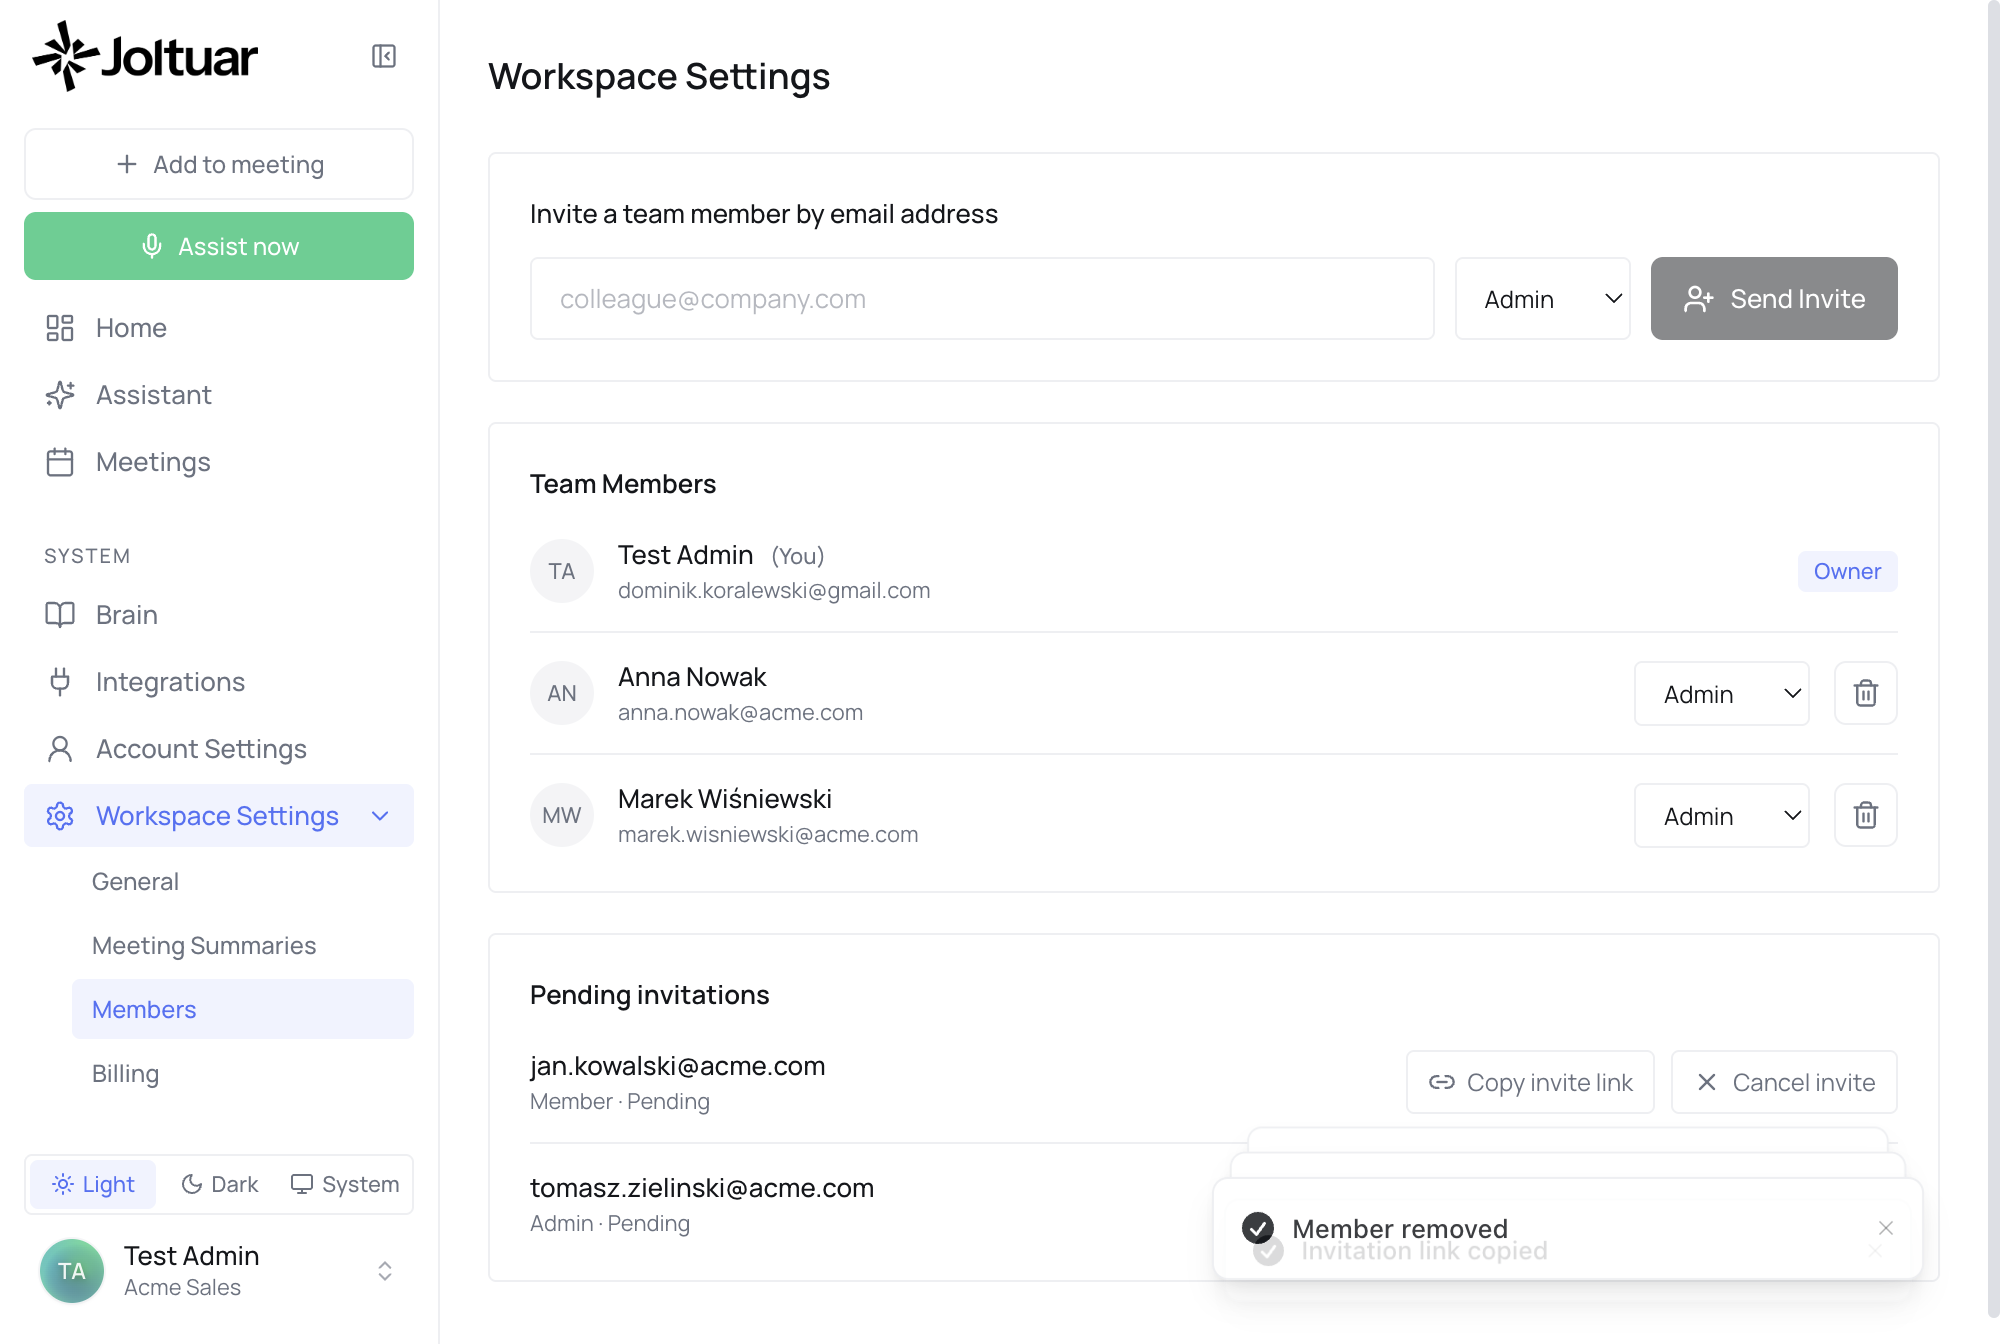Cancel invite for jan.kowalski@acme.com
Viewport: 2000px width, 1344px height.
[x=1784, y=1082]
